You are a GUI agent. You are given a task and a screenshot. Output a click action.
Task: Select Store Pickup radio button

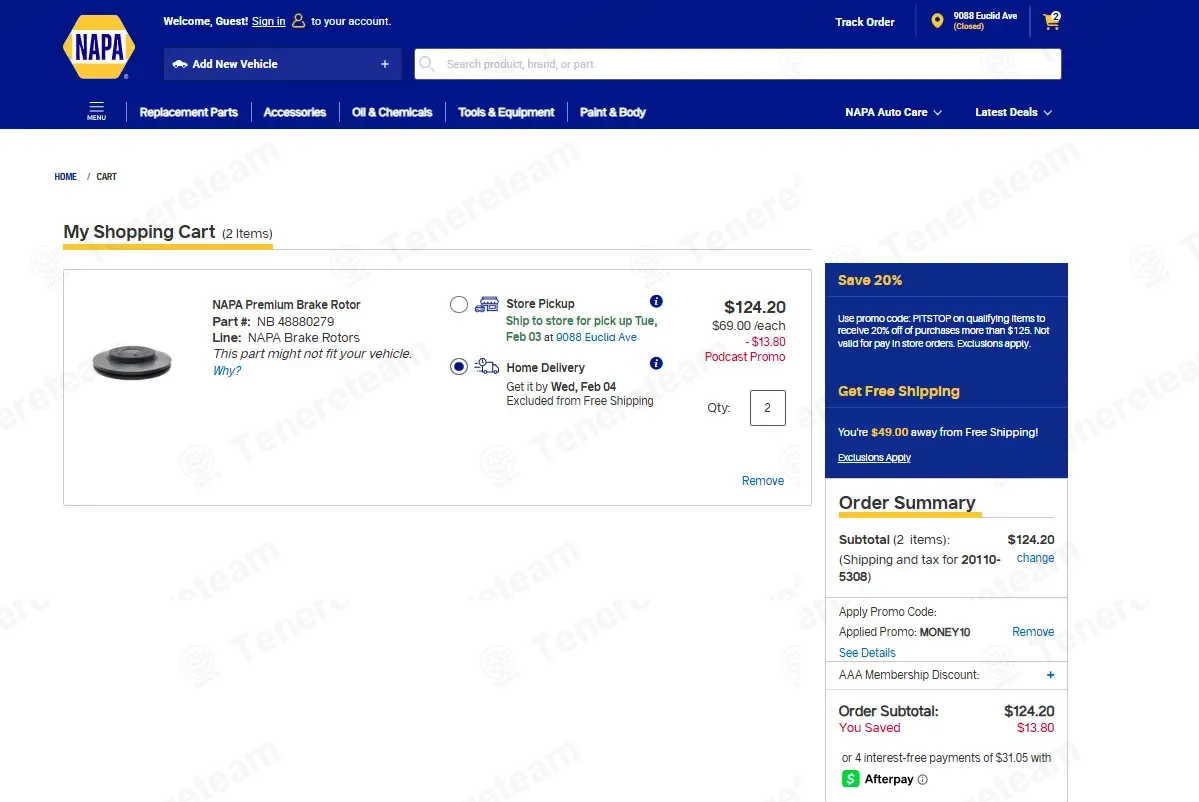click(x=459, y=305)
